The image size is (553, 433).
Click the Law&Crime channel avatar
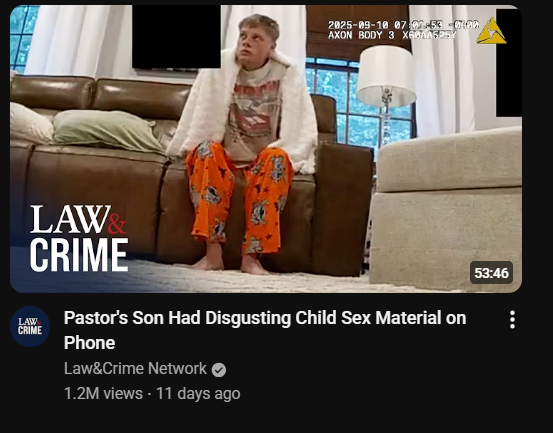(x=30, y=327)
